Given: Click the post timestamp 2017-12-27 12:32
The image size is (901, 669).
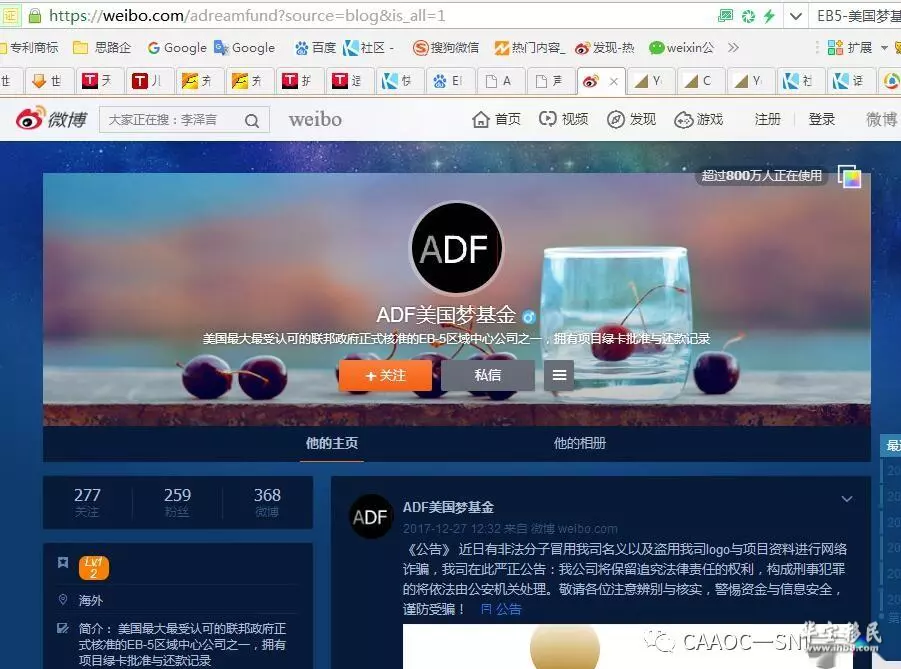Looking at the screenshot, I should pyautogui.click(x=451, y=529).
